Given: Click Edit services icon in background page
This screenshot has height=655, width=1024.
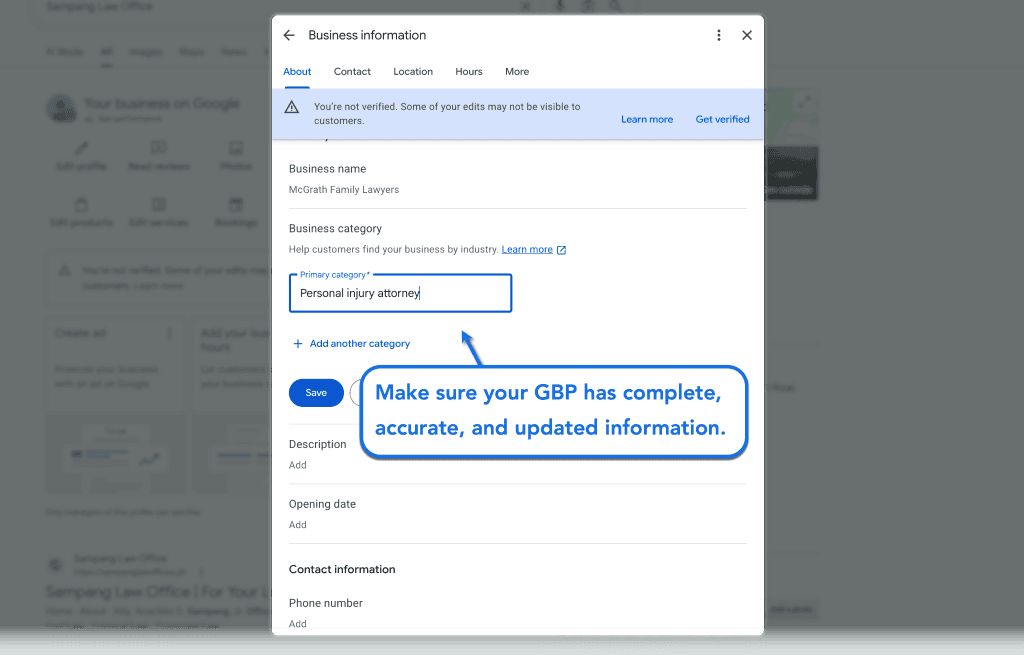Looking at the screenshot, I should [x=159, y=204].
